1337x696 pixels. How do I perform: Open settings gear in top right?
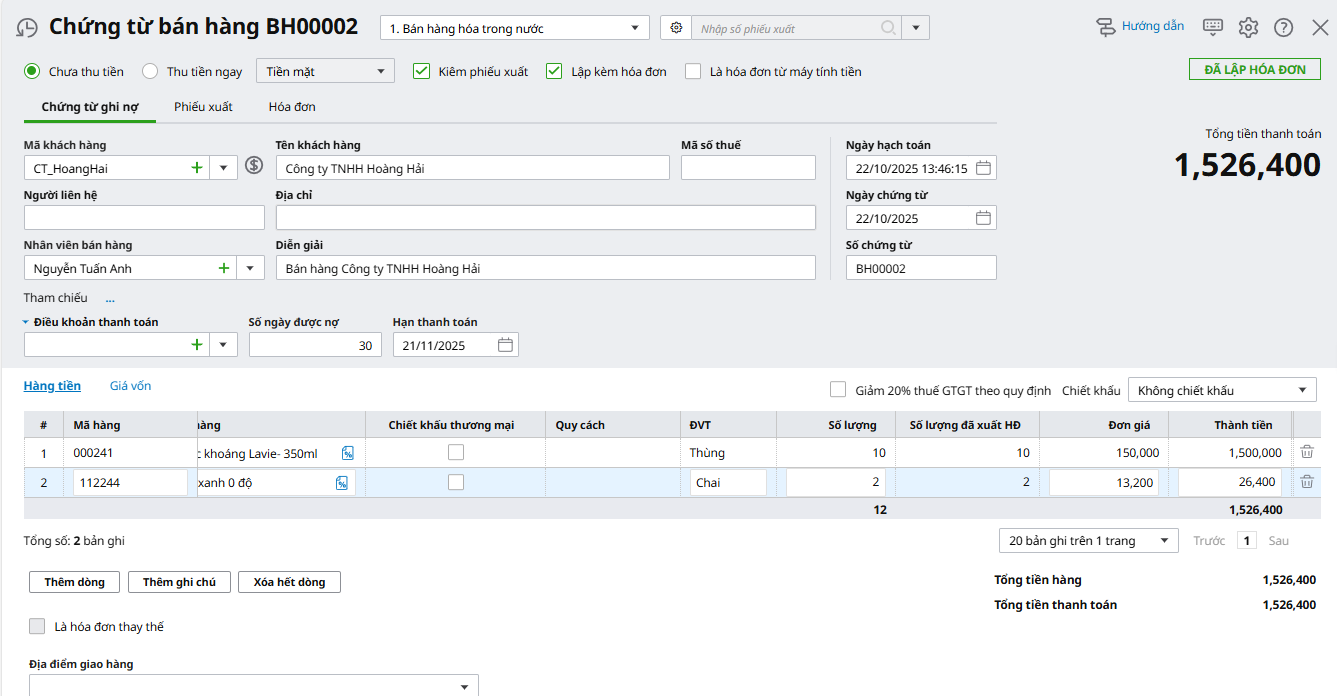point(1248,27)
